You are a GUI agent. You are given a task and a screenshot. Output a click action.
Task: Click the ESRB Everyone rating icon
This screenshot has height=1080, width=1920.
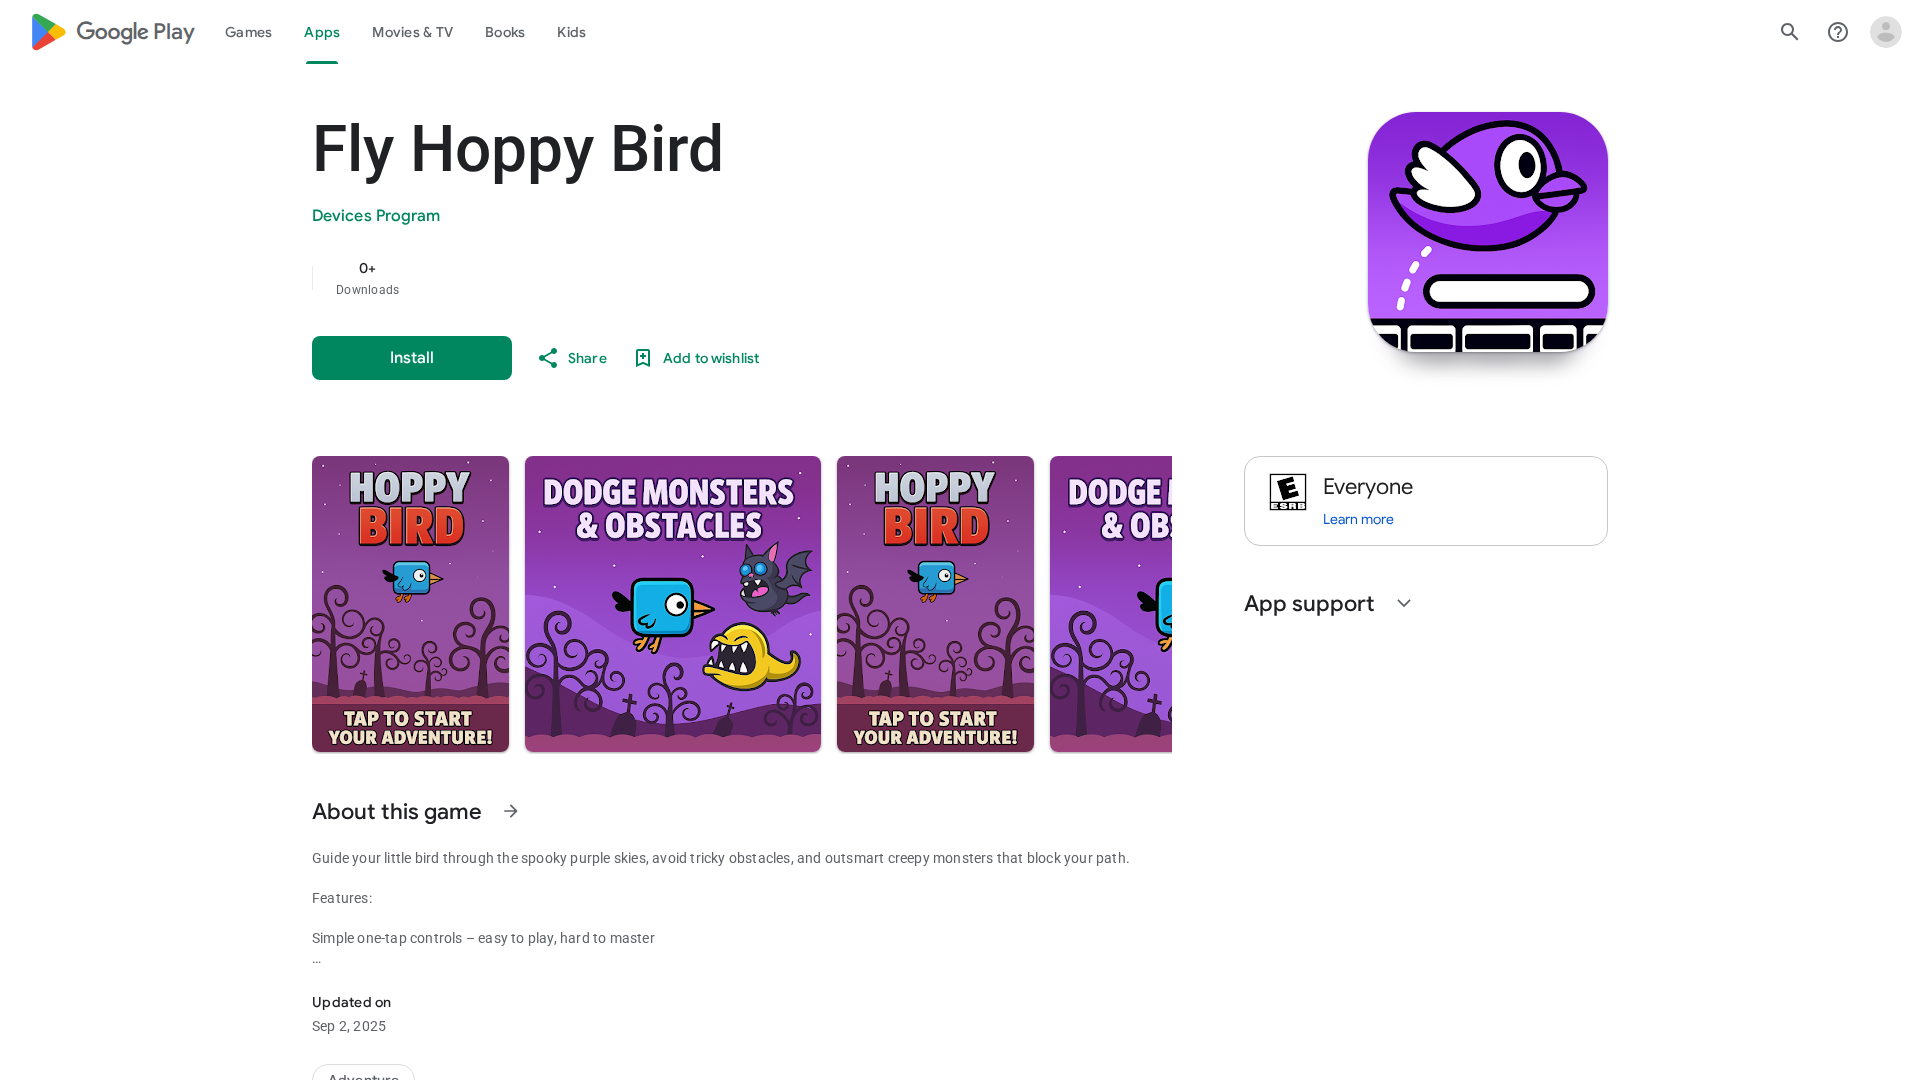[x=1288, y=492]
